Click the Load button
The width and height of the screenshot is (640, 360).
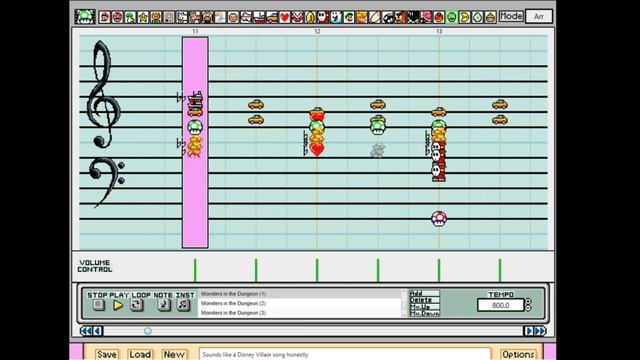[x=140, y=354]
